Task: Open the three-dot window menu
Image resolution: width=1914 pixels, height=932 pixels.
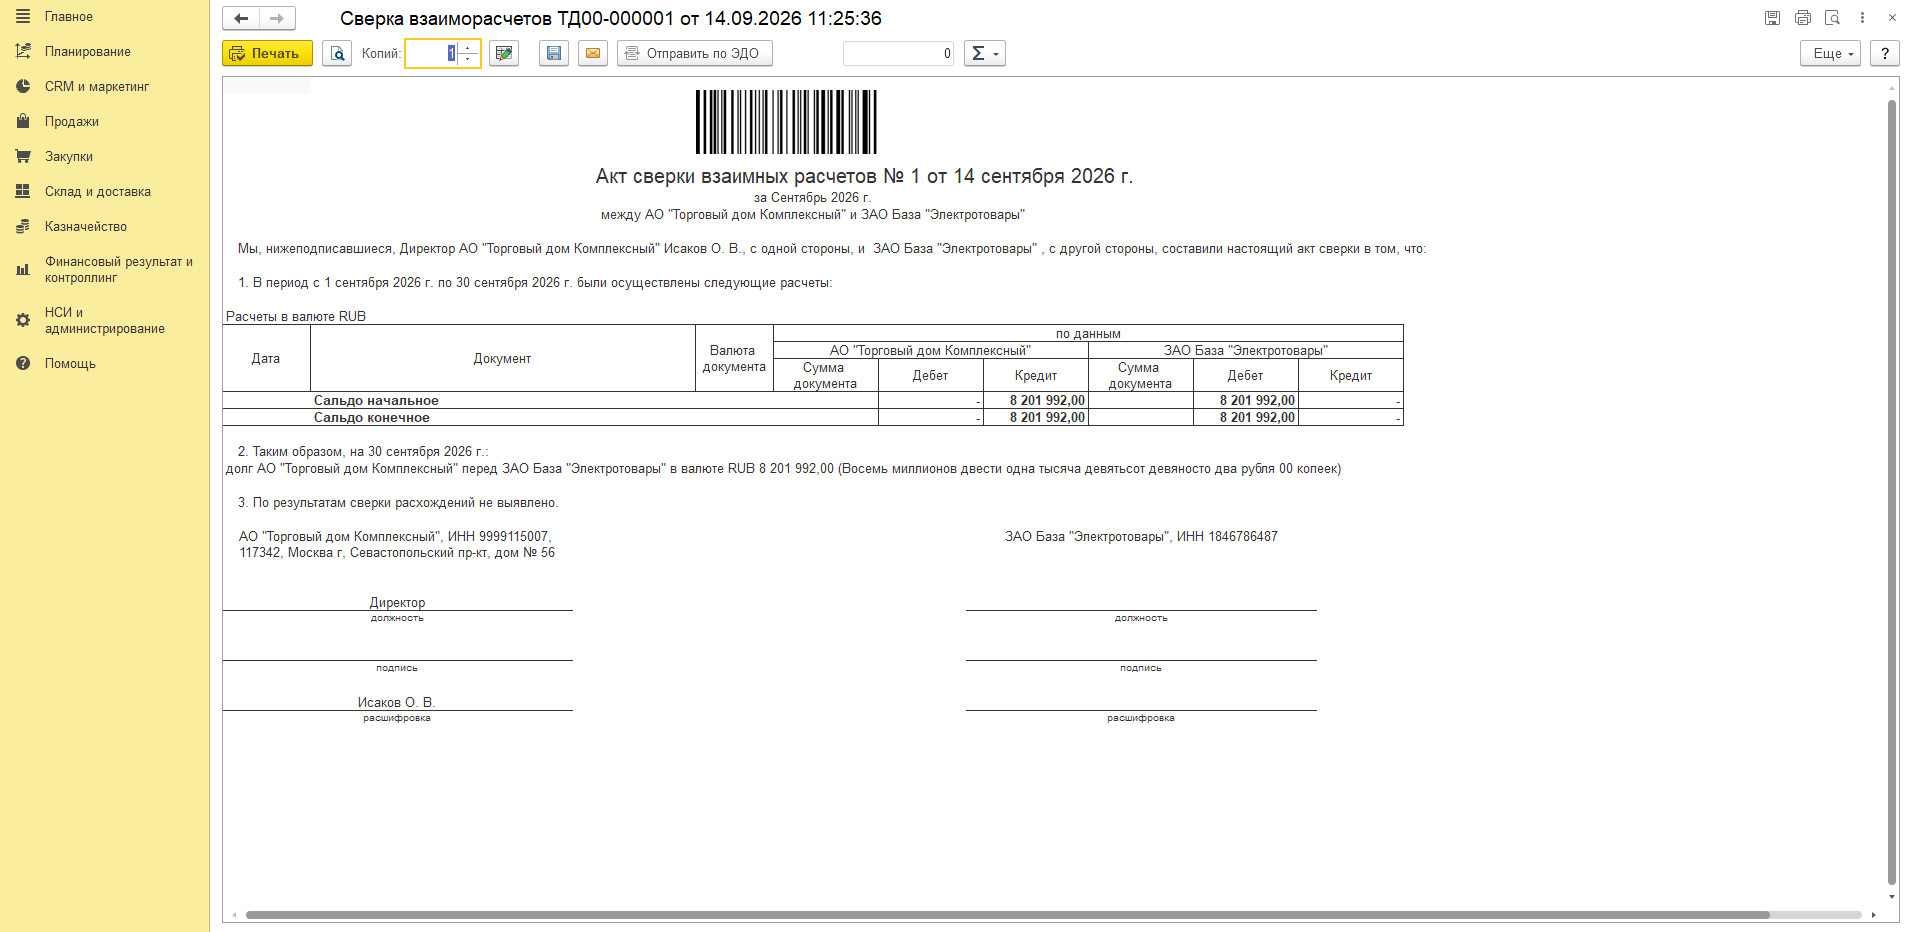Action: tap(1862, 18)
